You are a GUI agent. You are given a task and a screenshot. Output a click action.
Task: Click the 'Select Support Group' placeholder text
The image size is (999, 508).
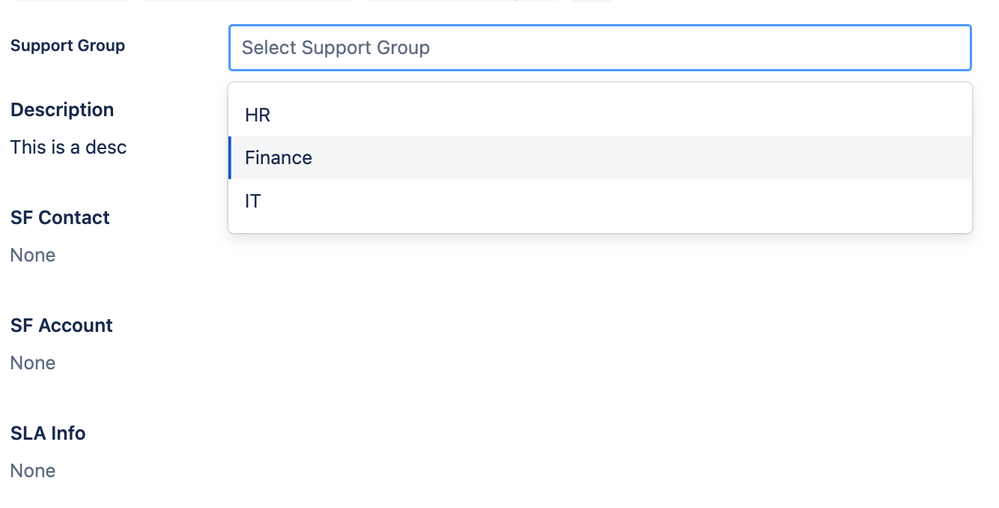pos(336,48)
